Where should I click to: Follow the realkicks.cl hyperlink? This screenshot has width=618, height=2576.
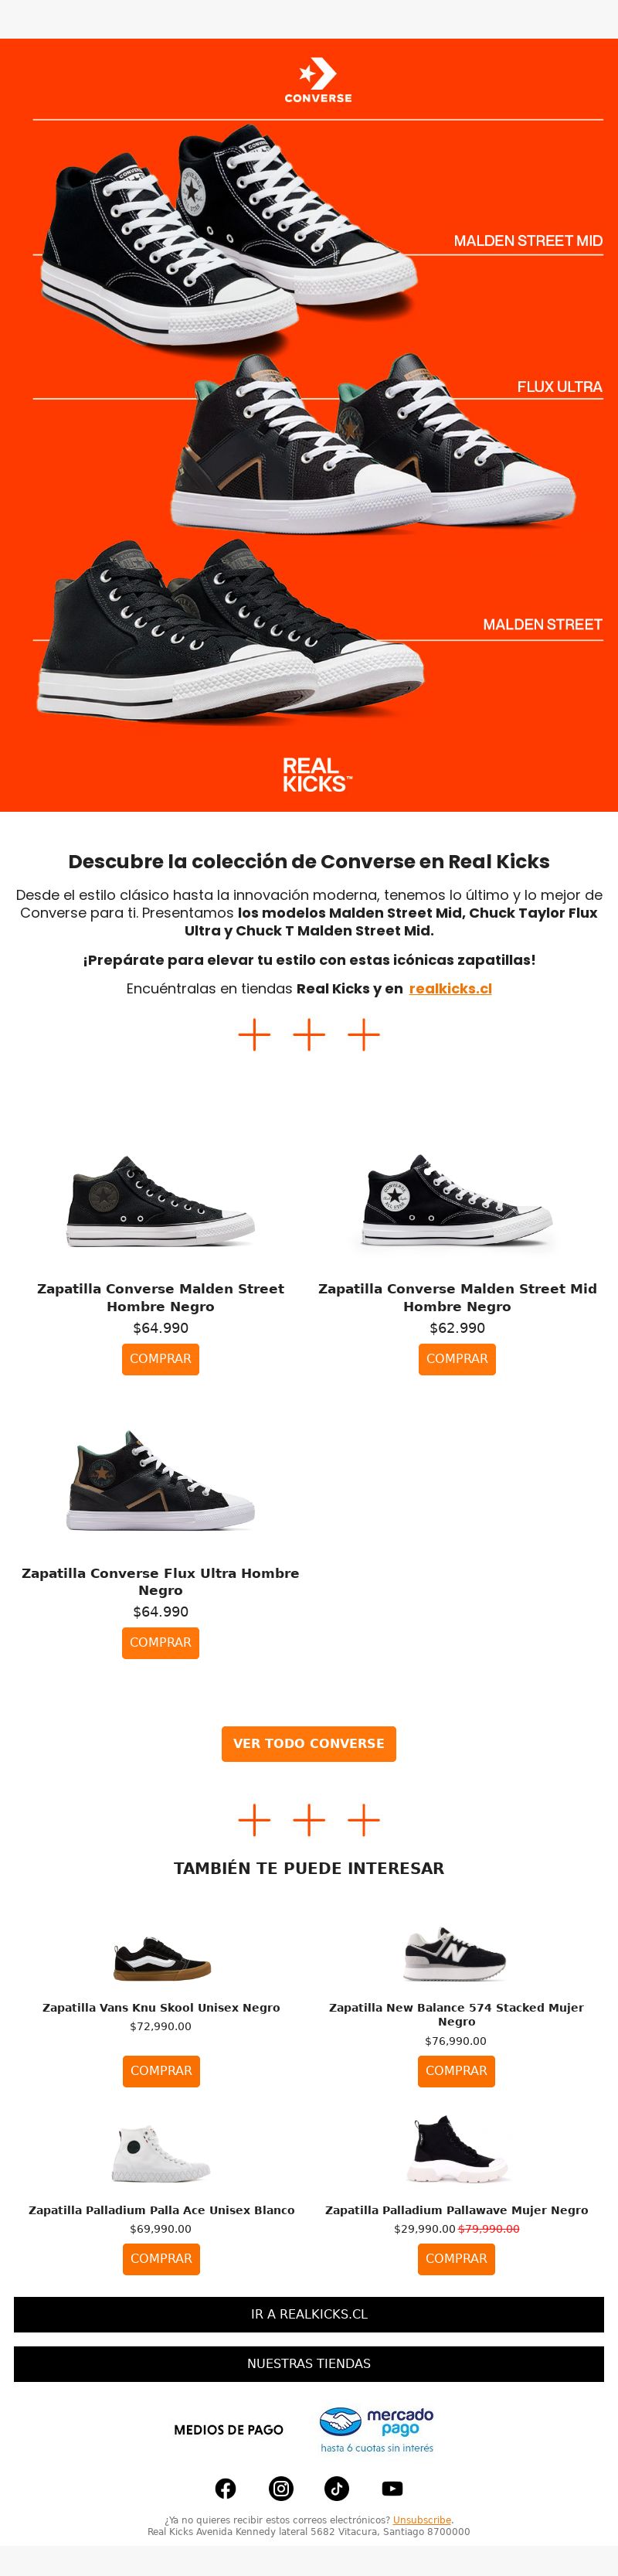tap(450, 989)
